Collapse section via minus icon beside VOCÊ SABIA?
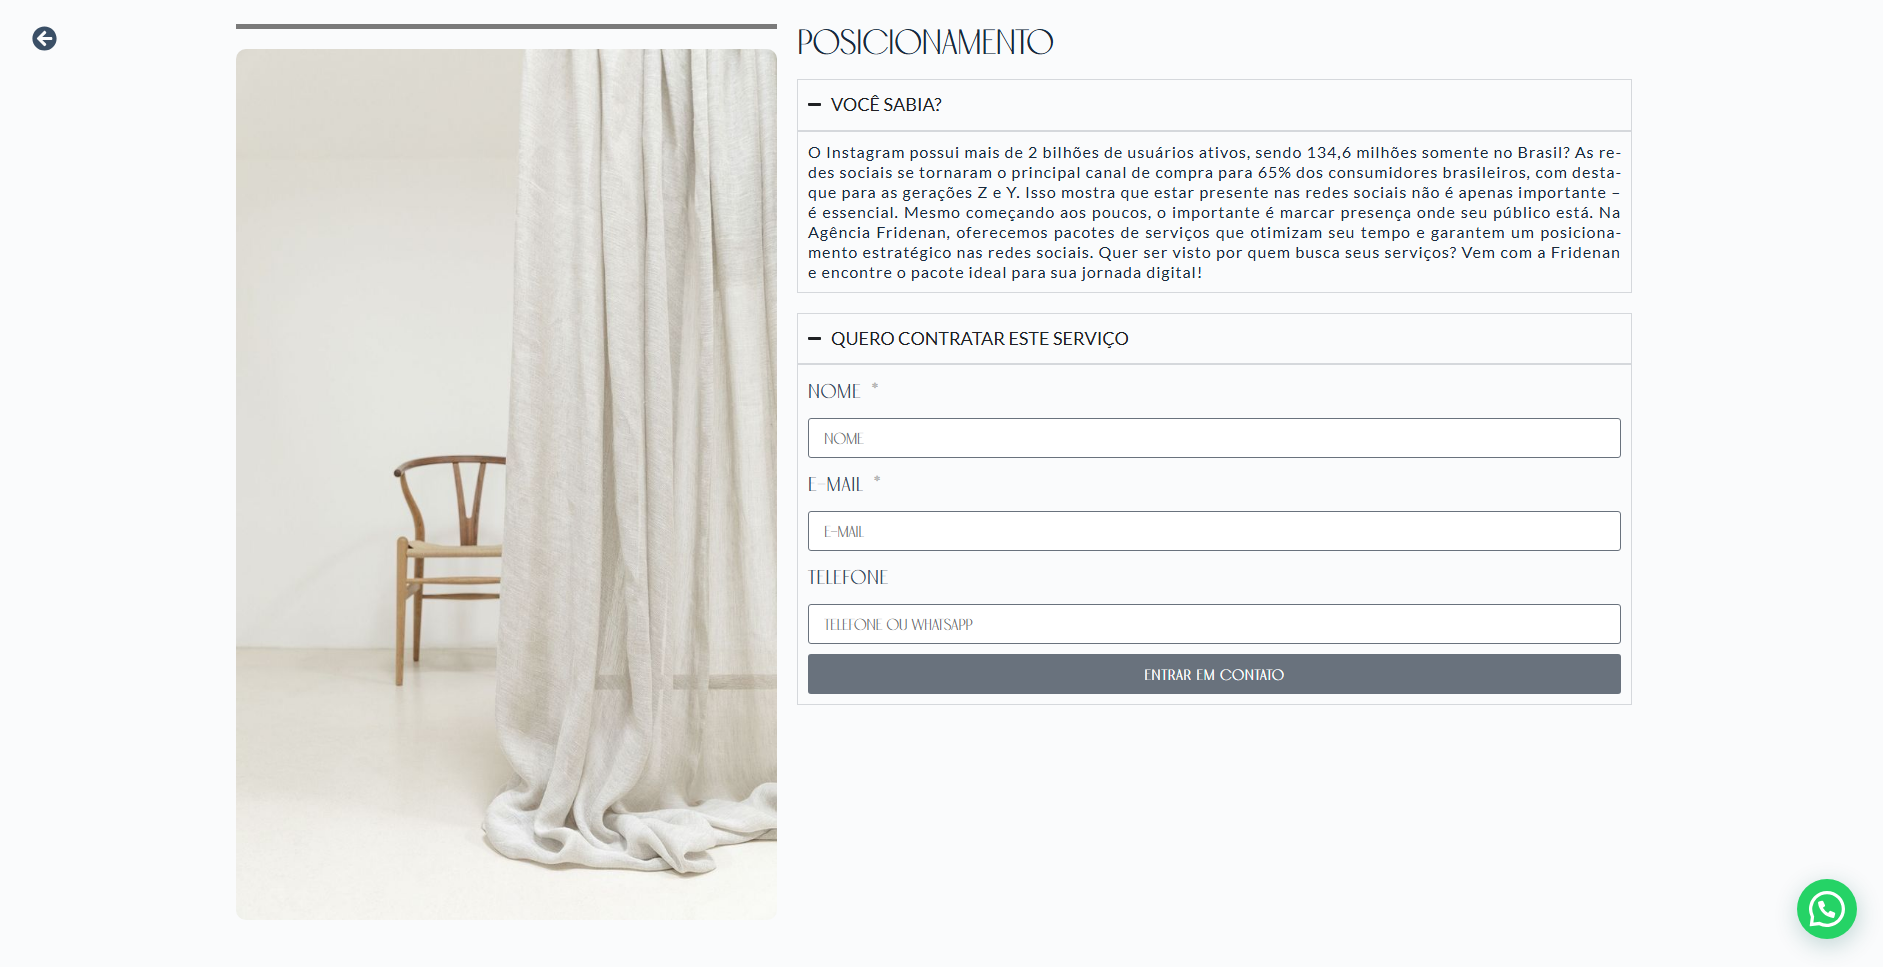 (814, 104)
